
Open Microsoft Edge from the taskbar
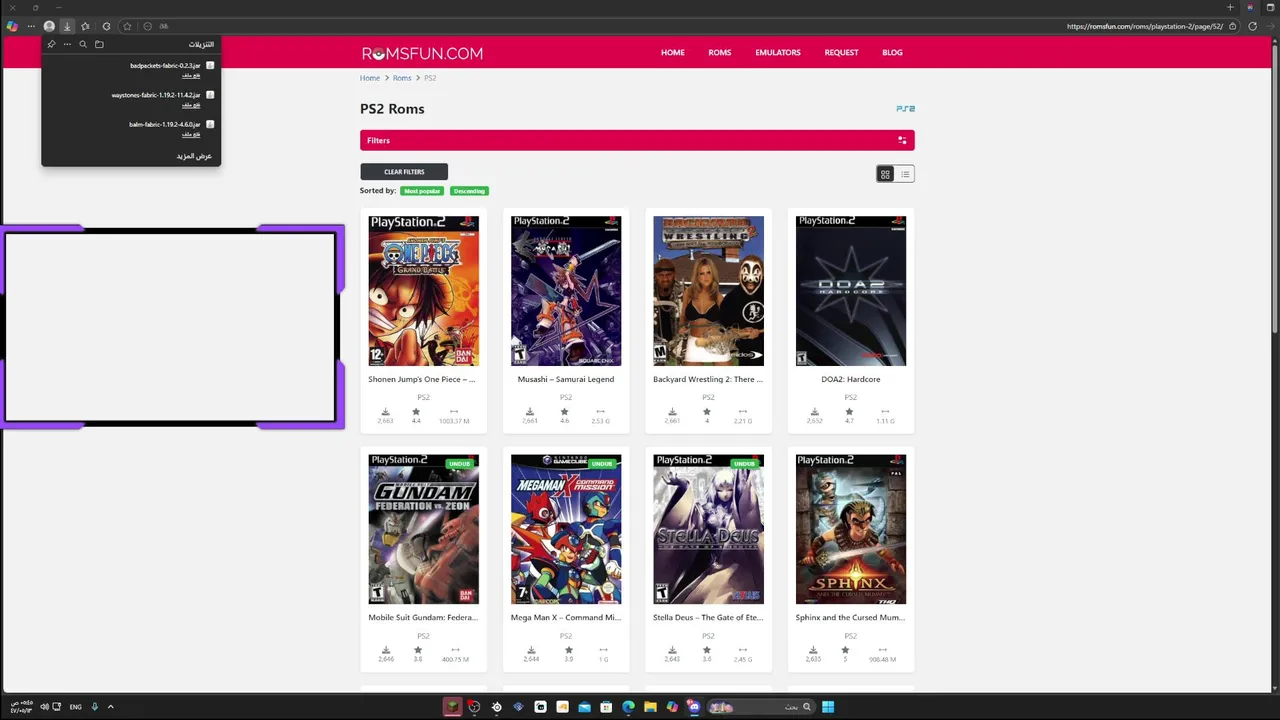pyautogui.click(x=628, y=707)
